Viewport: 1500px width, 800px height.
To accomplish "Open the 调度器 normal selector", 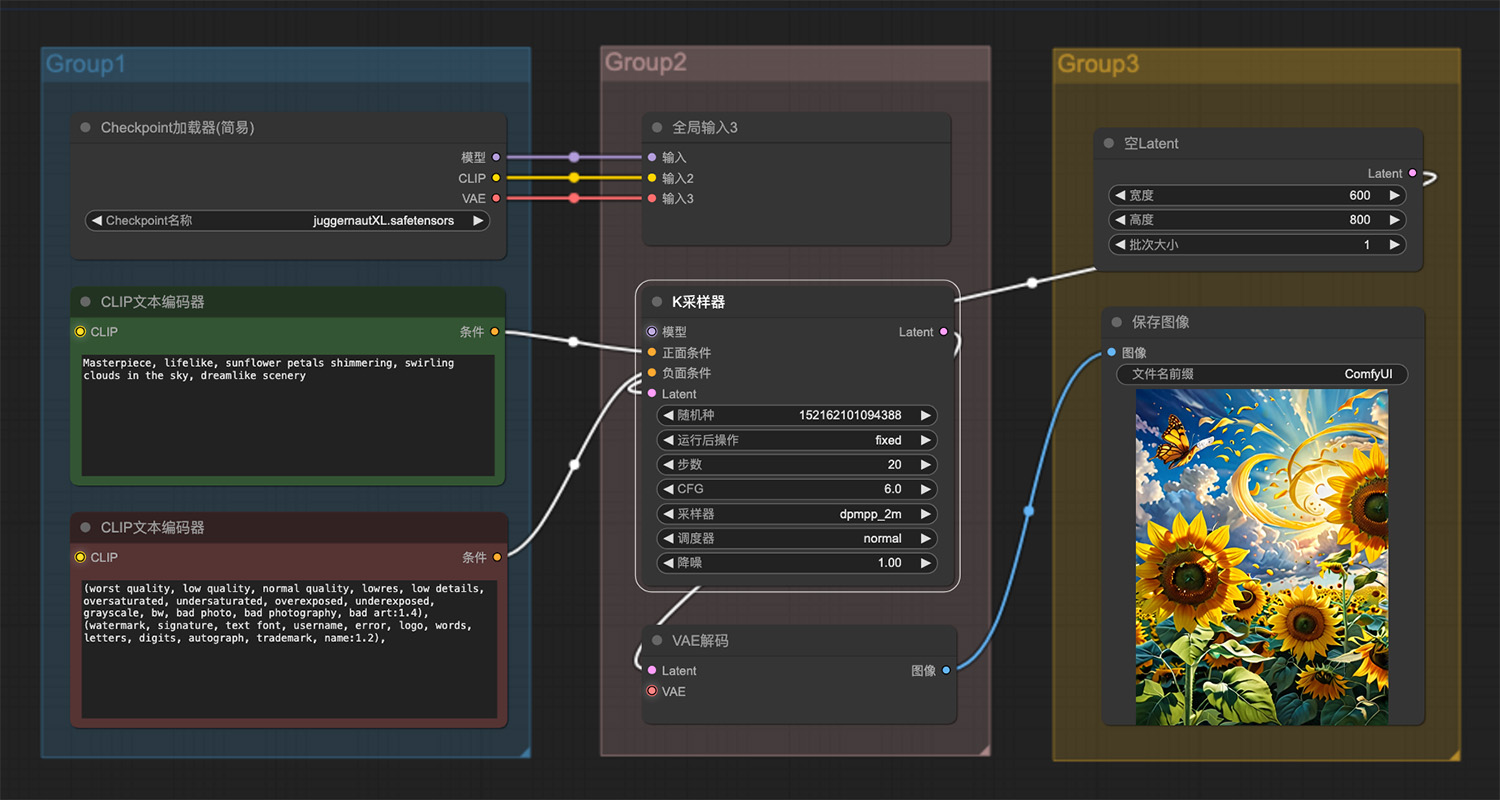I will pos(797,538).
